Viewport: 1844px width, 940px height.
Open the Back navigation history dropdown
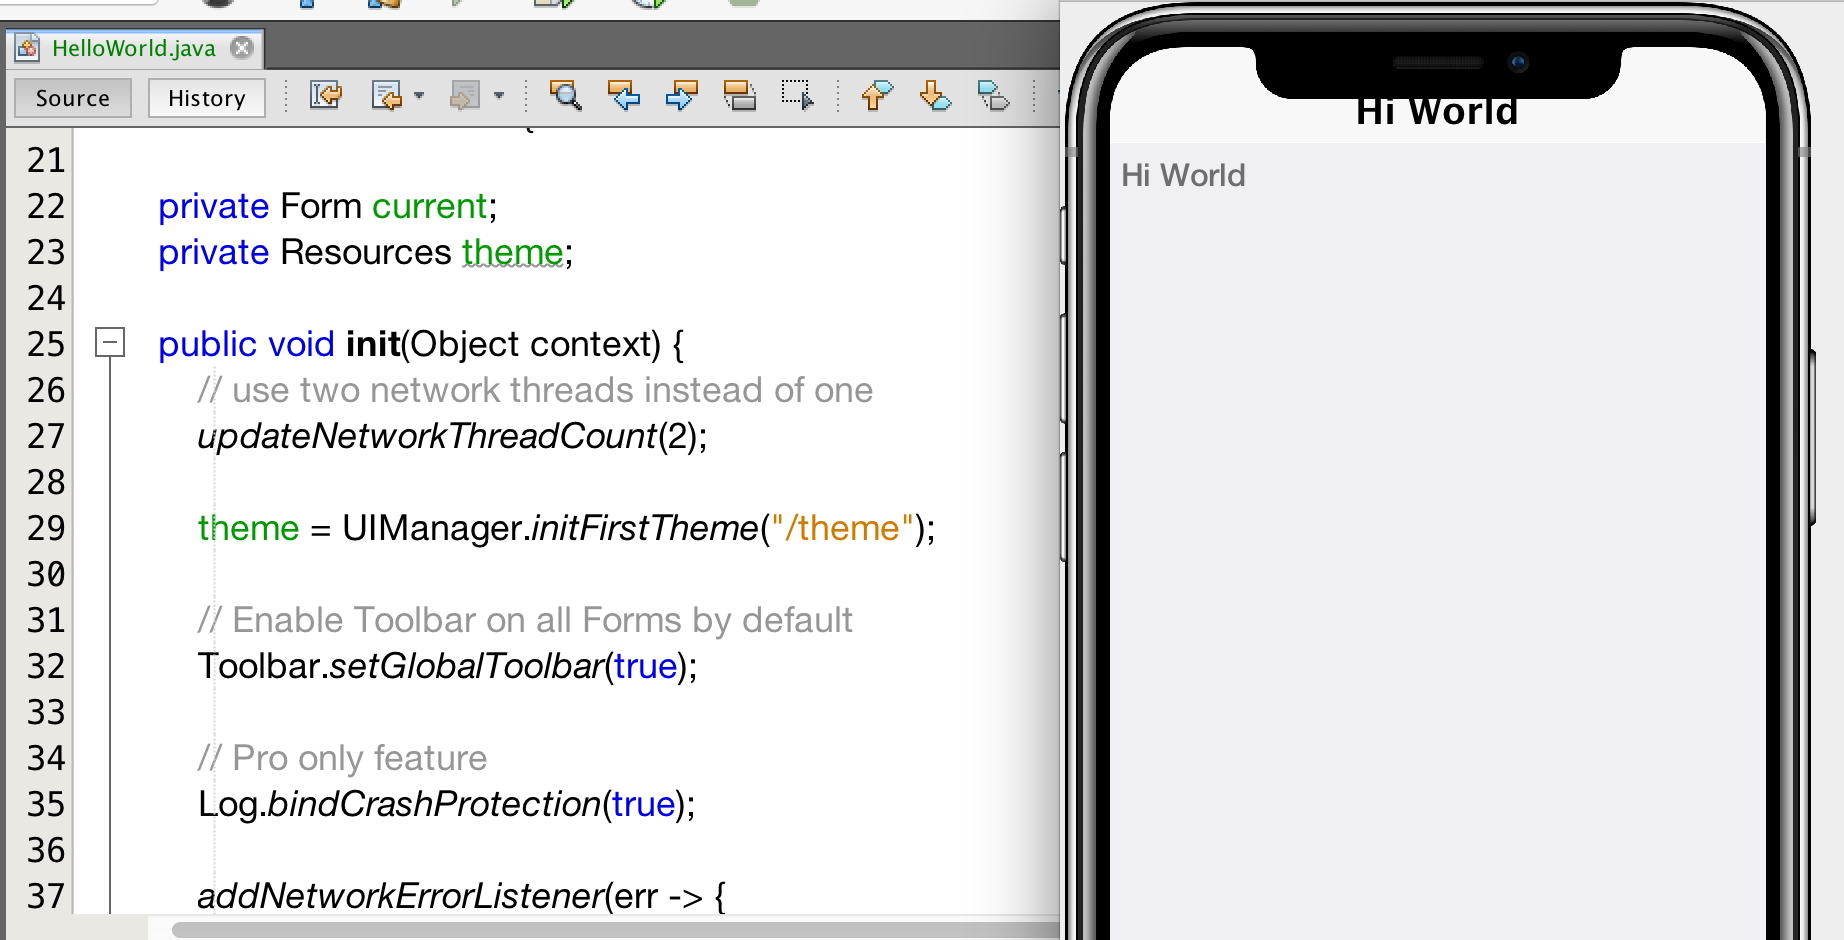(x=420, y=97)
